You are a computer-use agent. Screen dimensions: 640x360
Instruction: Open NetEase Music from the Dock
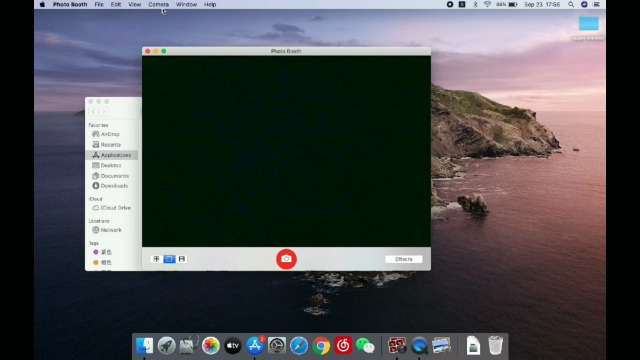(343, 346)
